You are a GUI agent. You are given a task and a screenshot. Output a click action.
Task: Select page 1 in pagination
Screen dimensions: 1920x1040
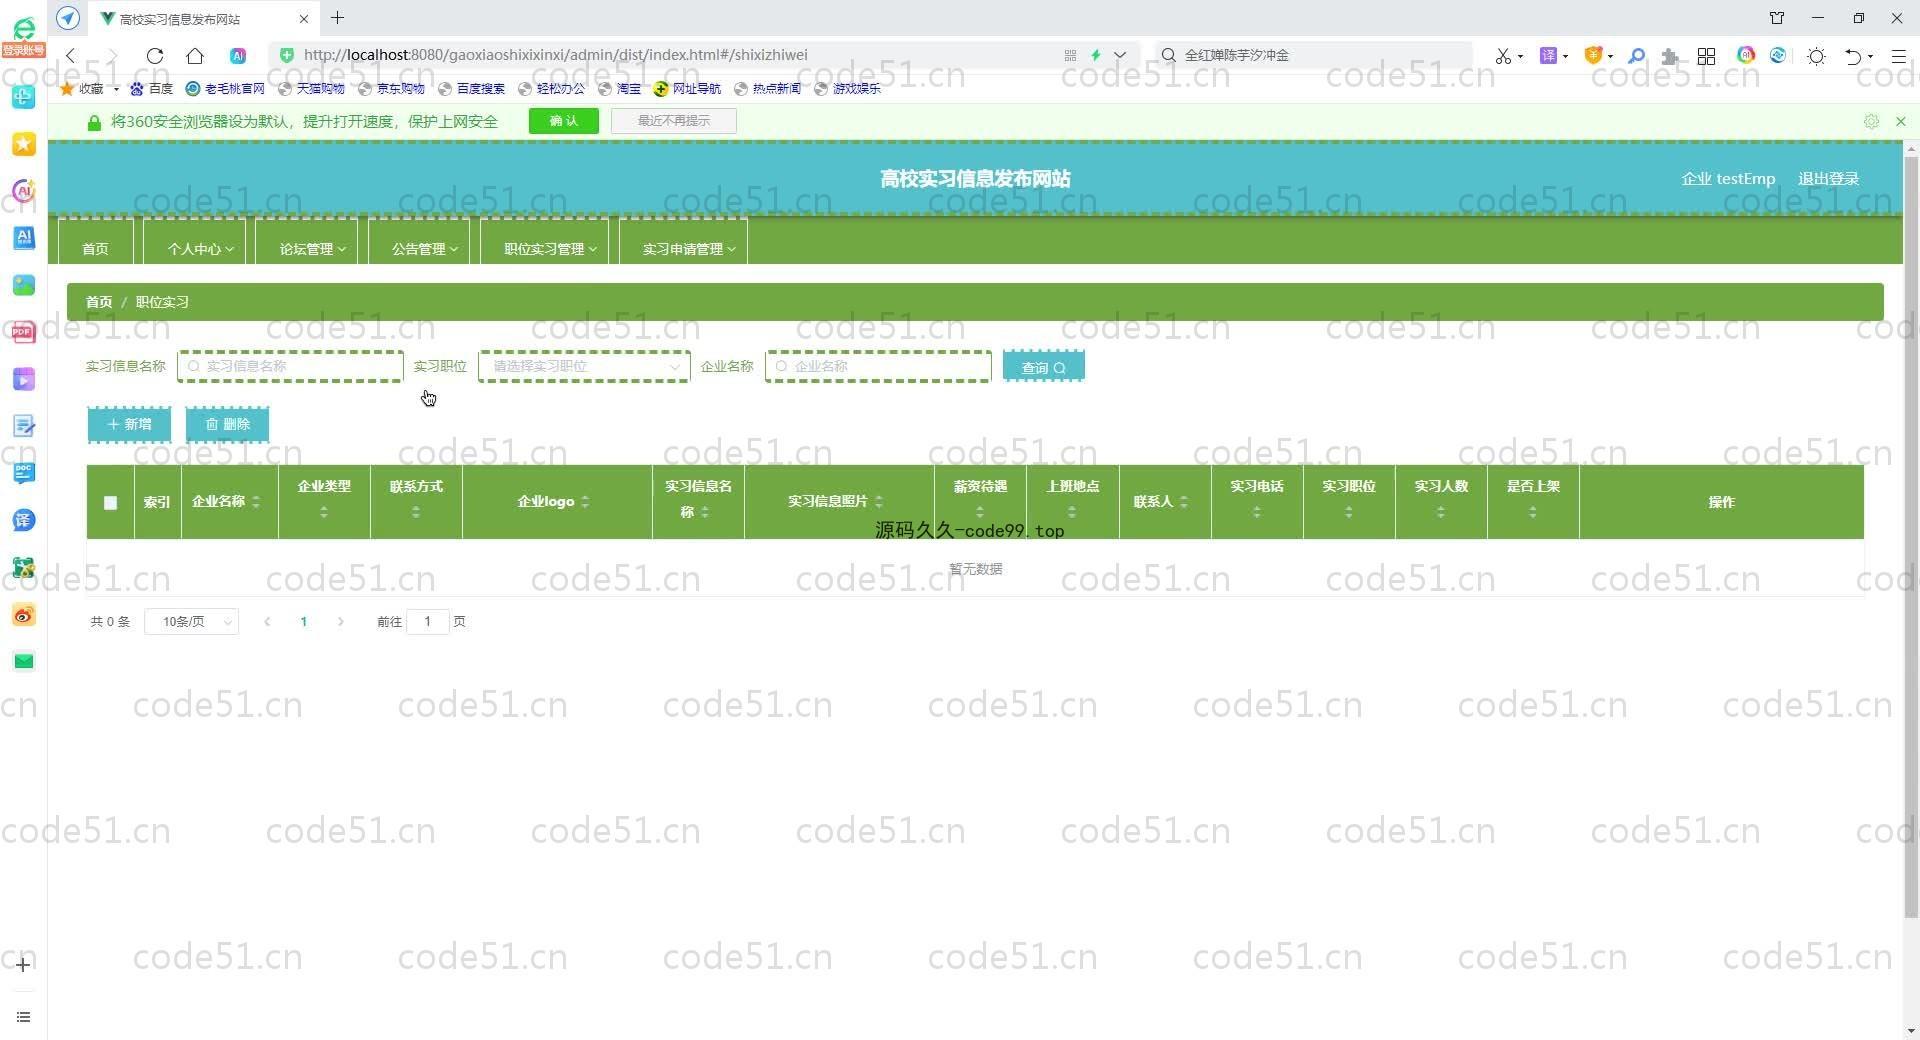[304, 621]
